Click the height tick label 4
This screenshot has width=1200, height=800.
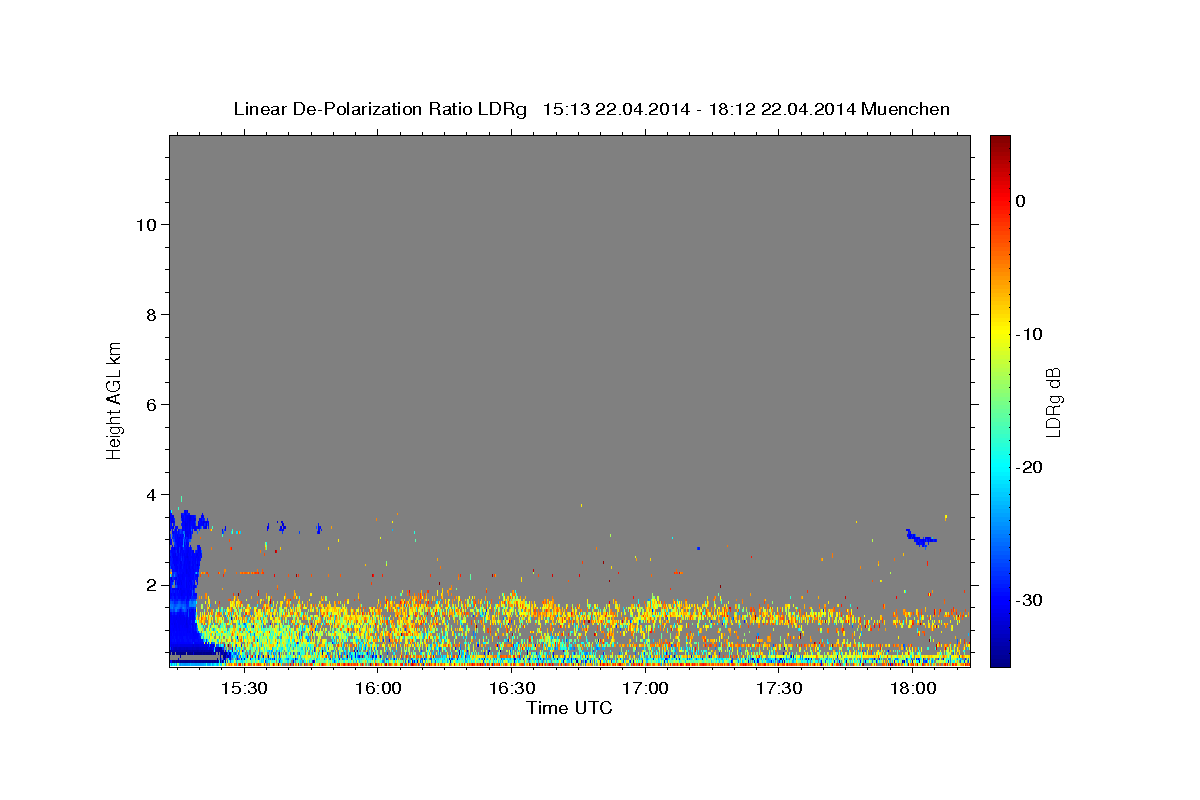pos(150,495)
